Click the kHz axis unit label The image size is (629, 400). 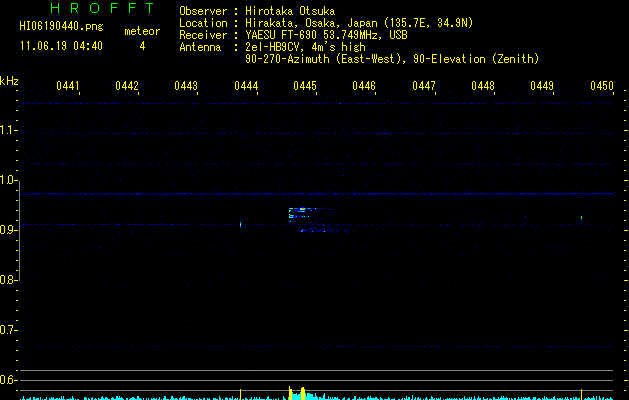coord(9,81)
